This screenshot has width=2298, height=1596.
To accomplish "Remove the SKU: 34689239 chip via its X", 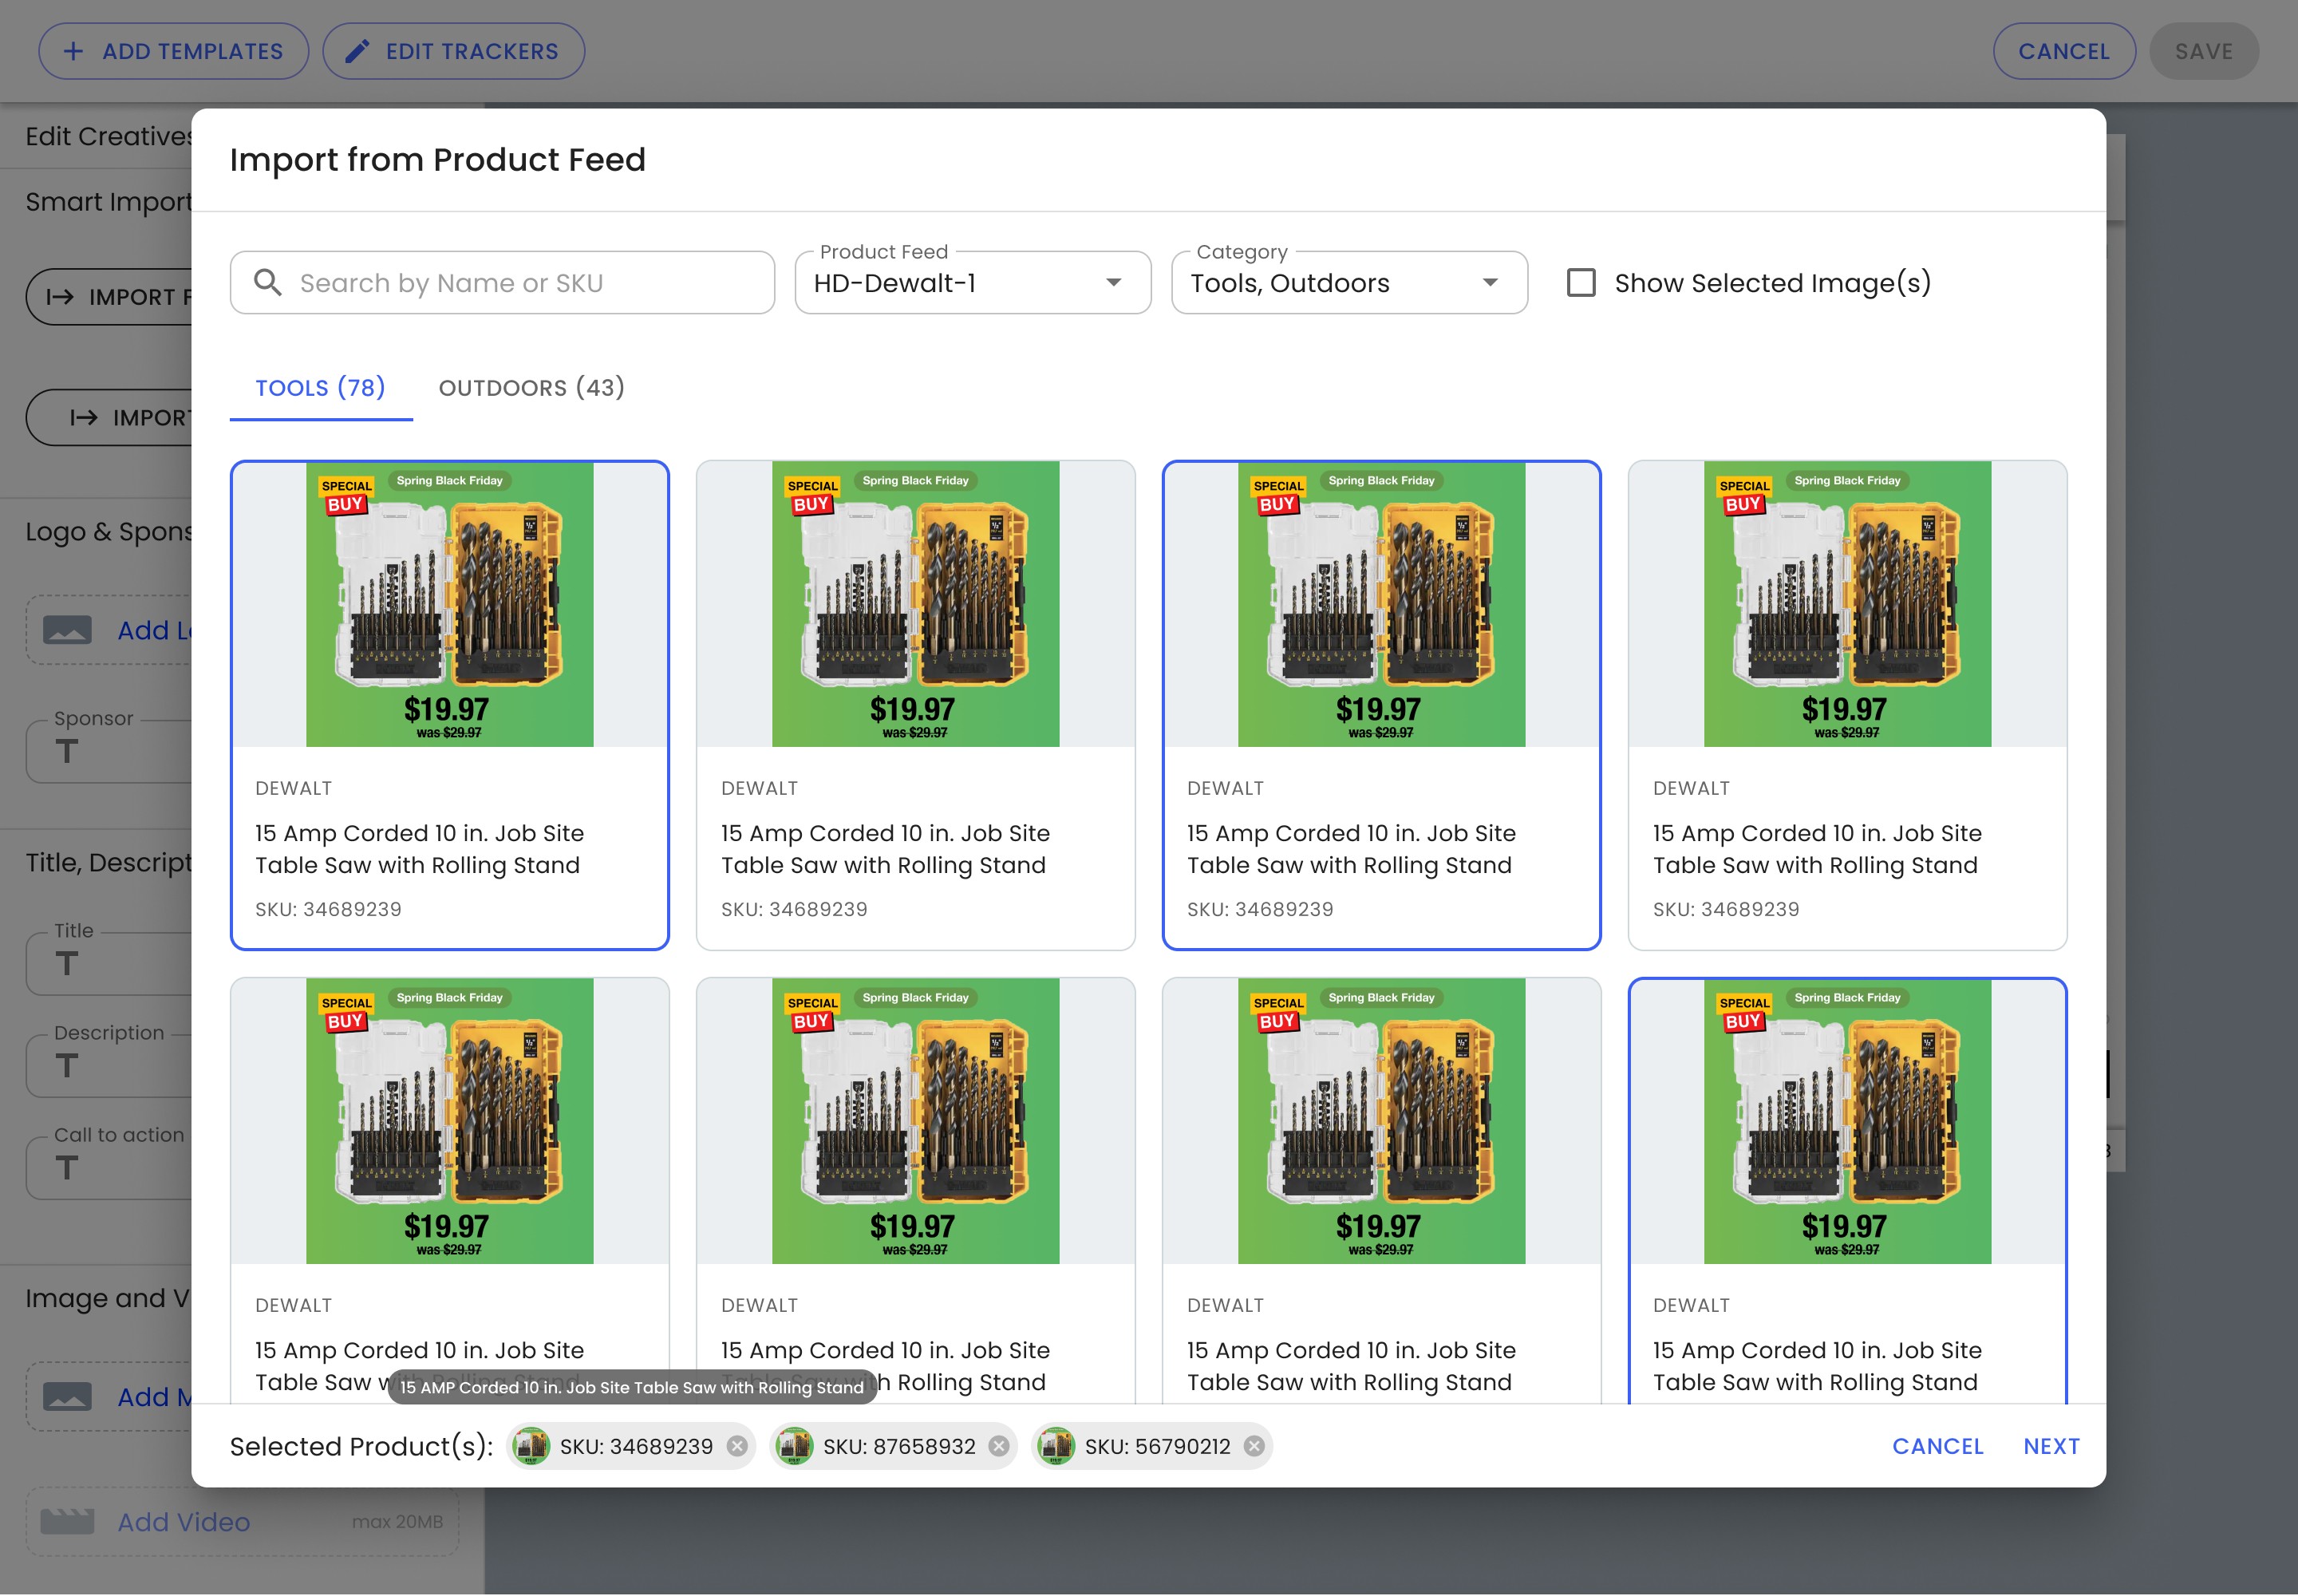I will click(737, 1446).
